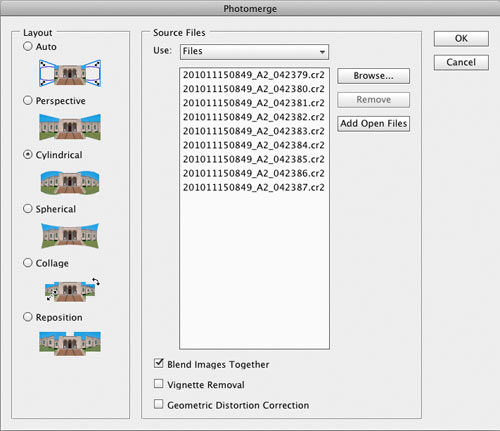This screenshot has width=500, height=431.
Task: Select file ending 042387.cr2 in list
Action: click(x=254, y=188)
